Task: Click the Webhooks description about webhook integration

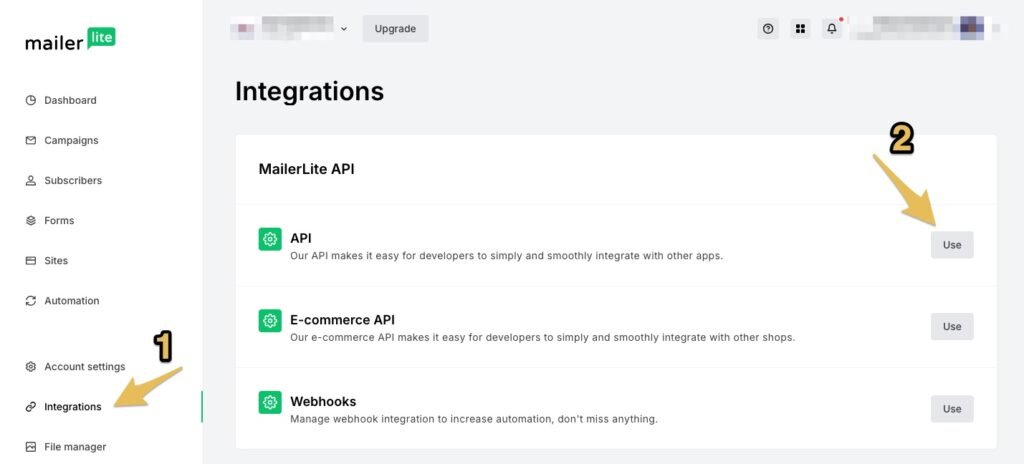Action: pyautogui.click(x=473, y=419)
